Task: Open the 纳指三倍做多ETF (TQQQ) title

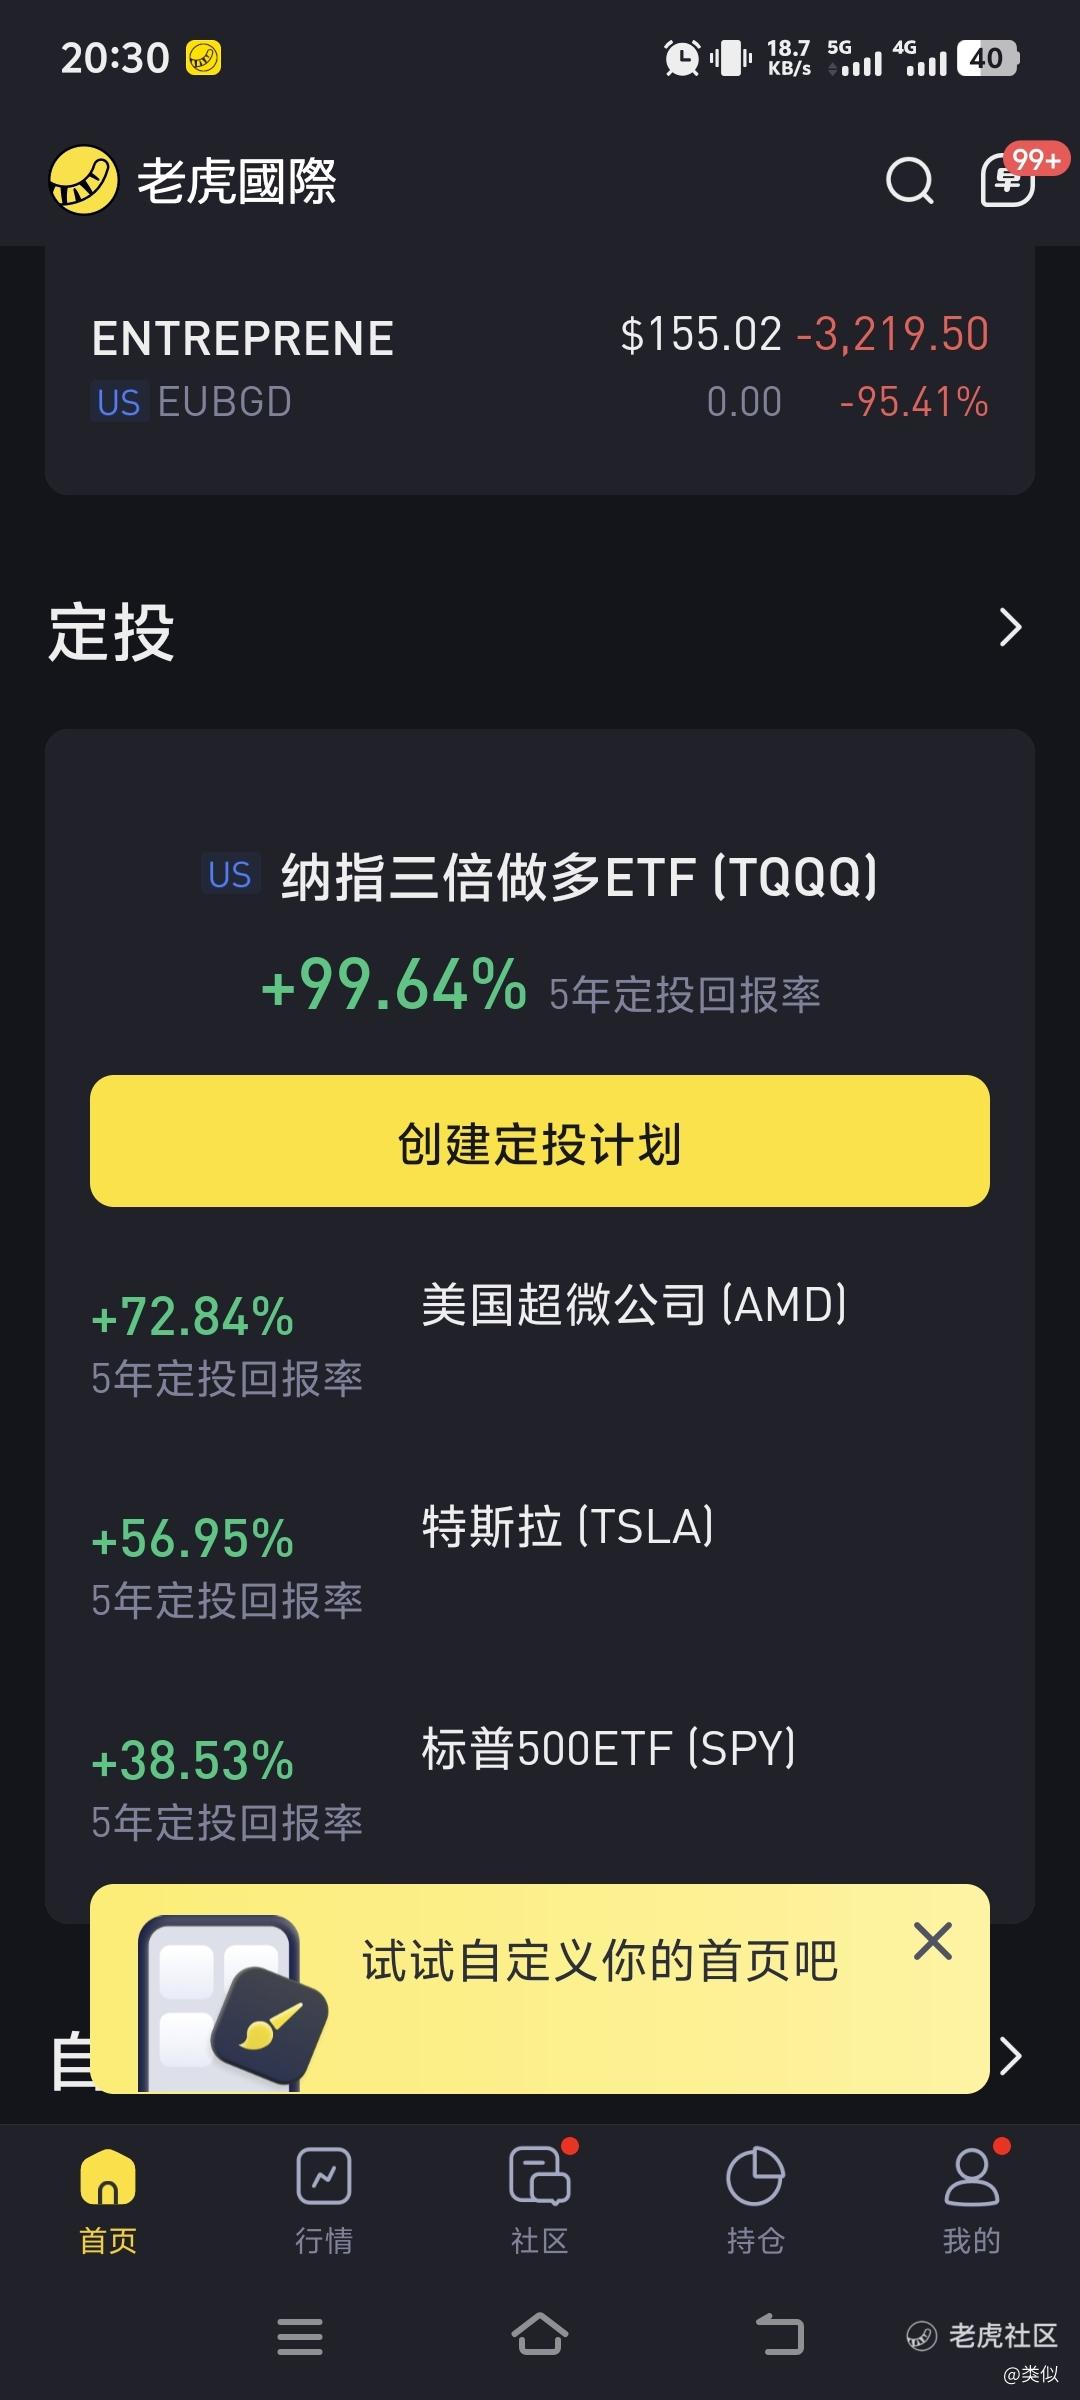Action: tap(578, 877)
